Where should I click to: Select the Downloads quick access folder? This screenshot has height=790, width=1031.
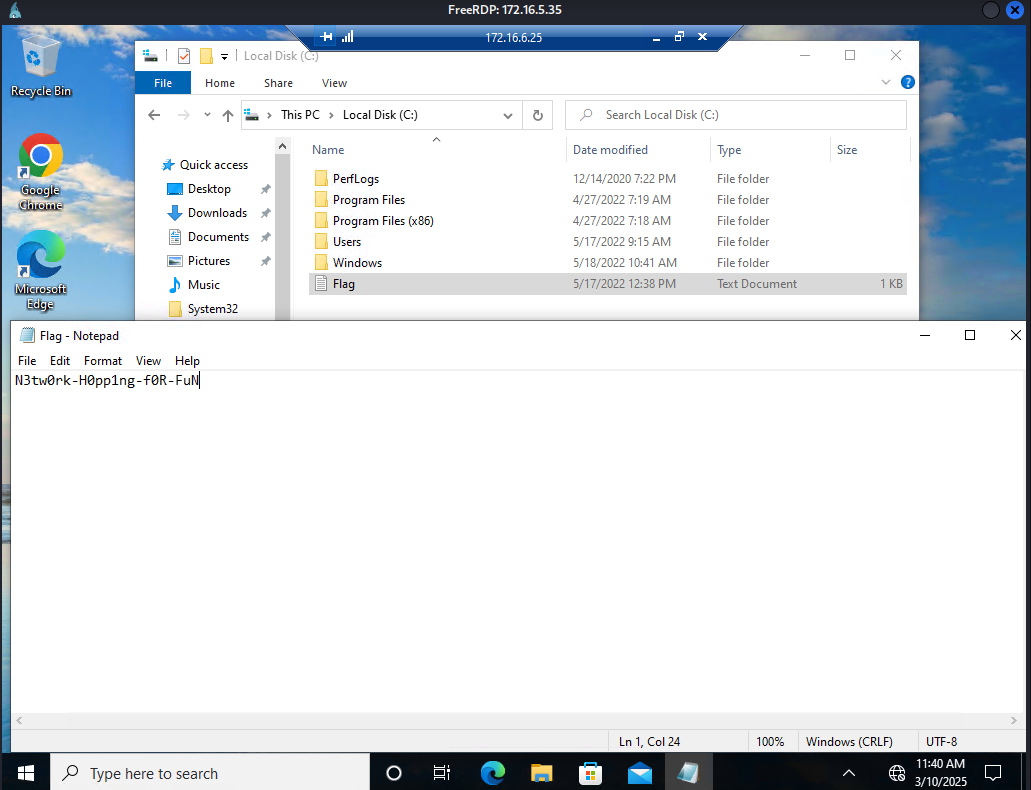(217, 213)
